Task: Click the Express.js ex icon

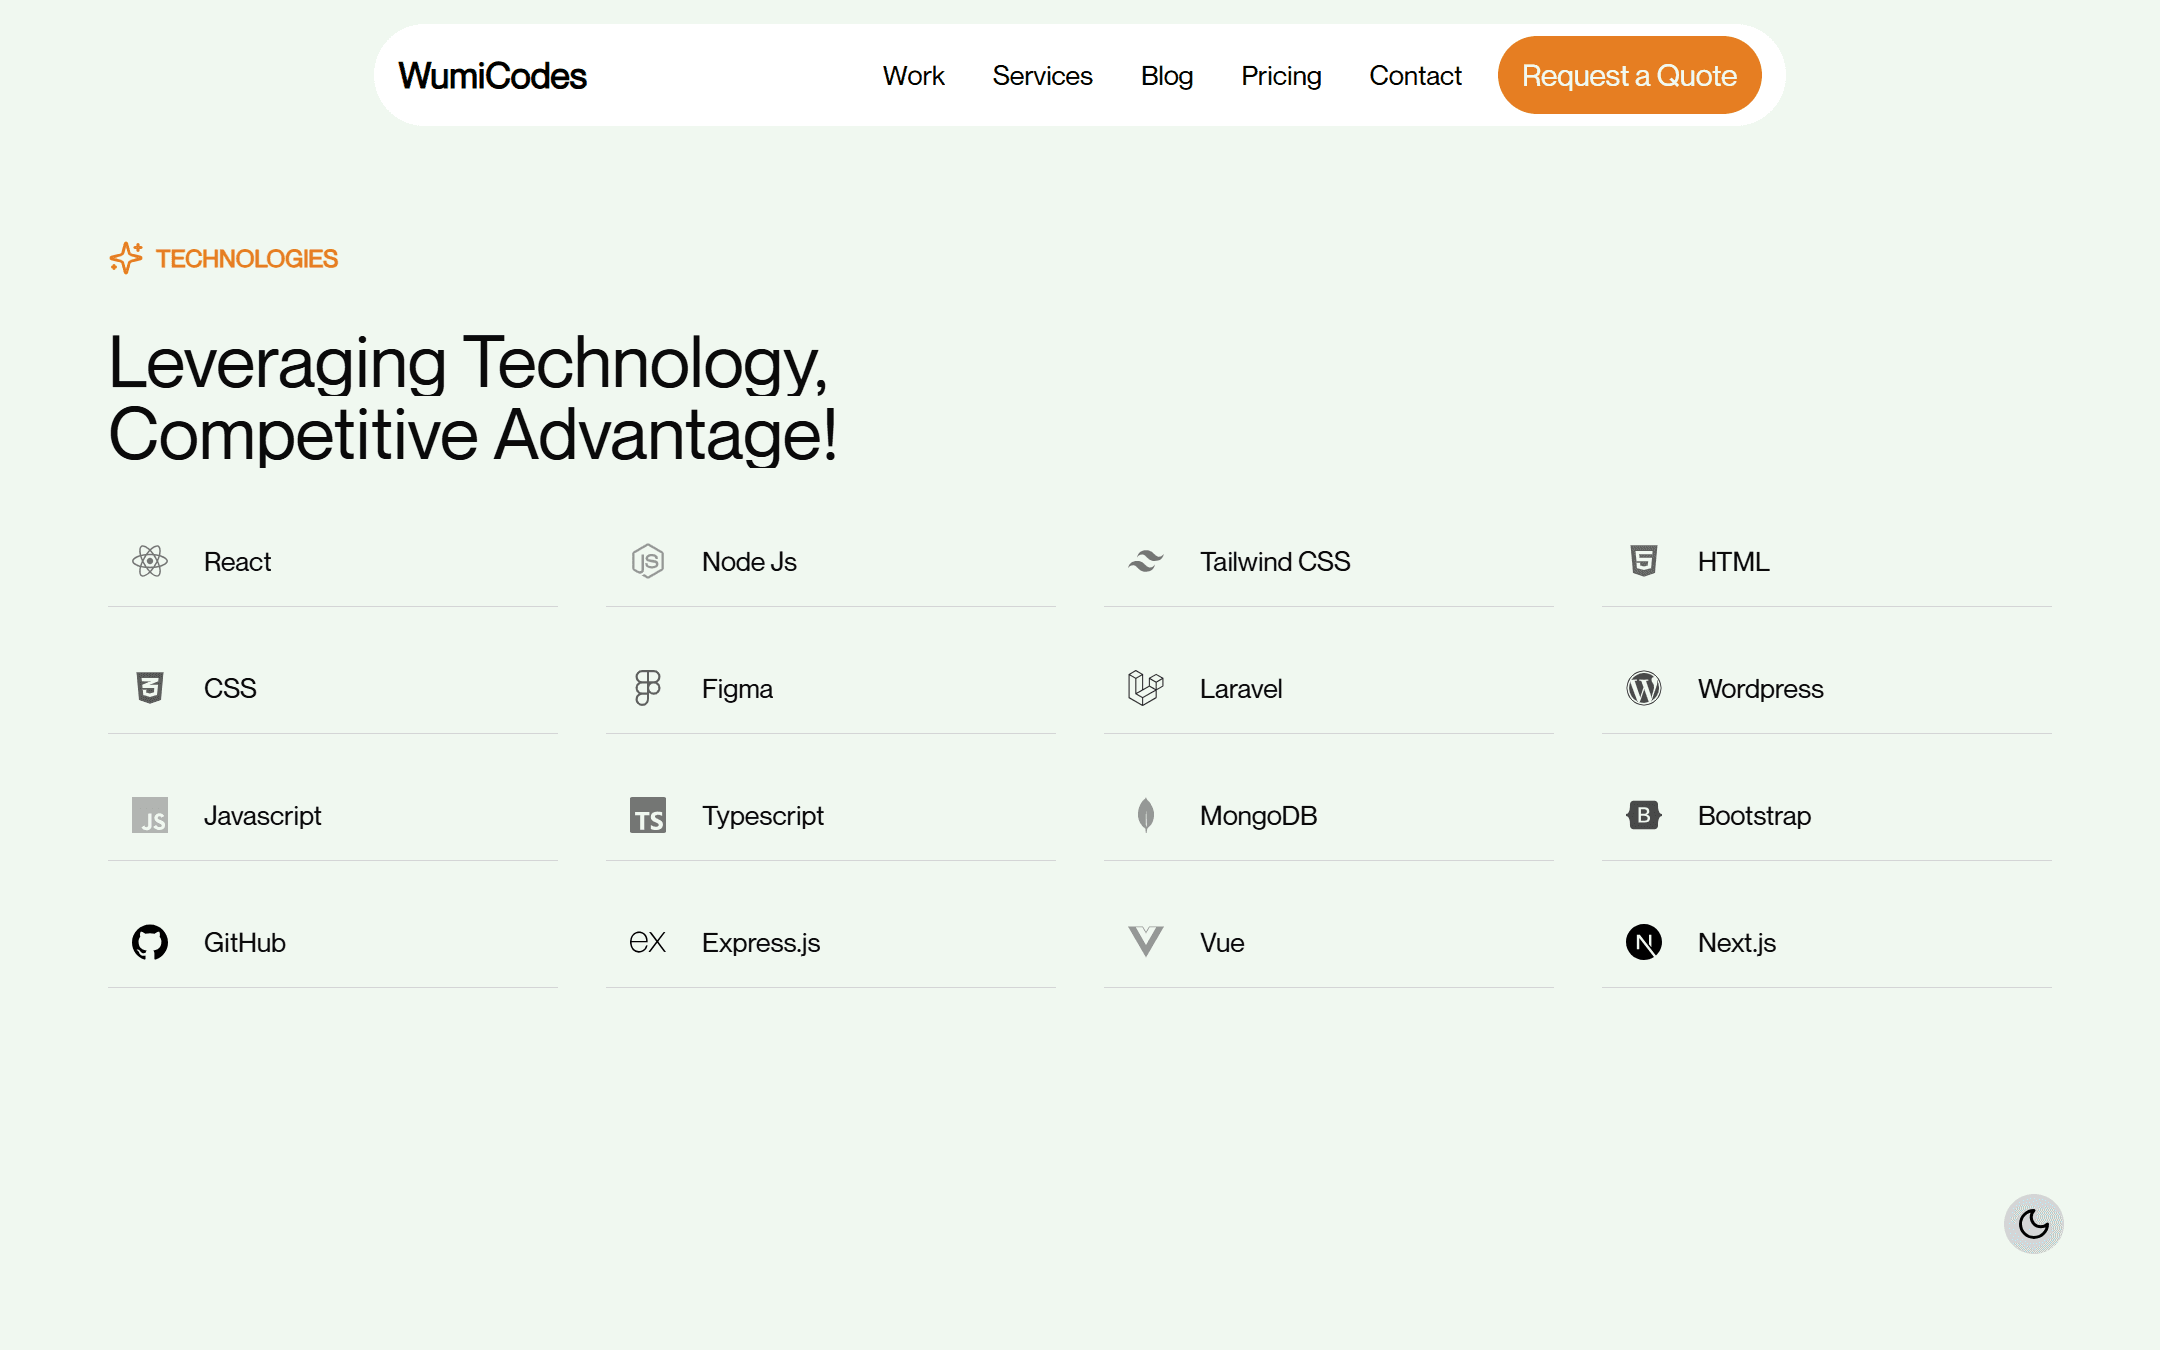Action: tap(648, 942)
